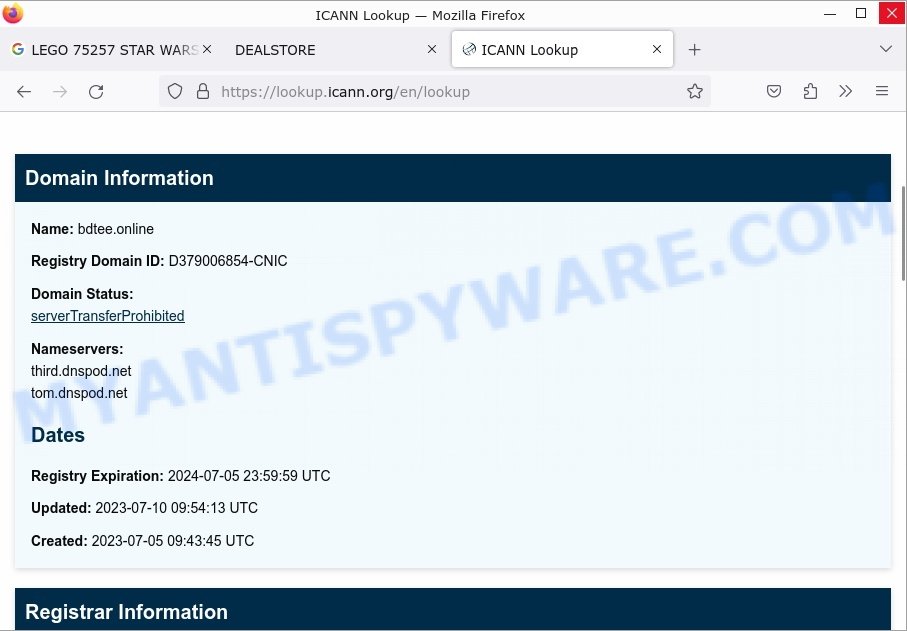This screenshot has height=631, width=907.
Task: Bookmark this page with the star
Action: pyautogui.click(x=695, y=91)
